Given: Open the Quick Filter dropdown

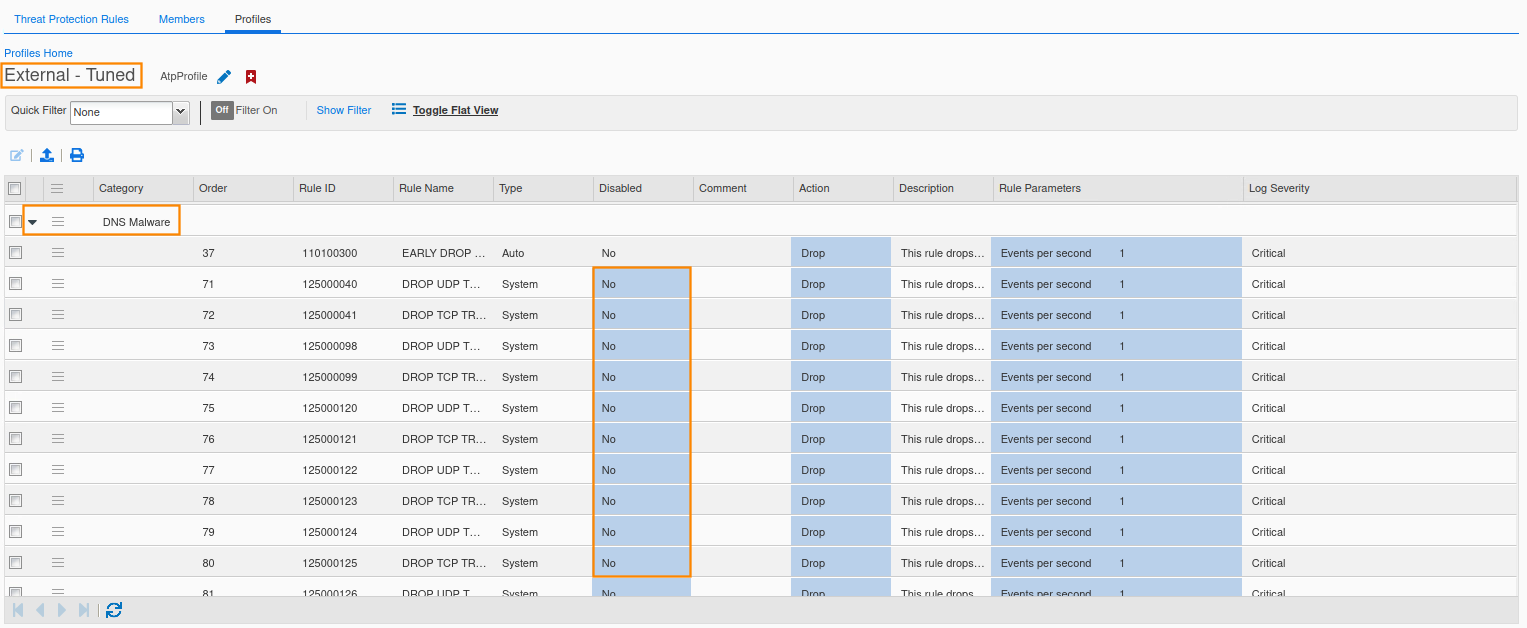Looking at the screenshot, I should pyautogui.click(x=181, y=112).
